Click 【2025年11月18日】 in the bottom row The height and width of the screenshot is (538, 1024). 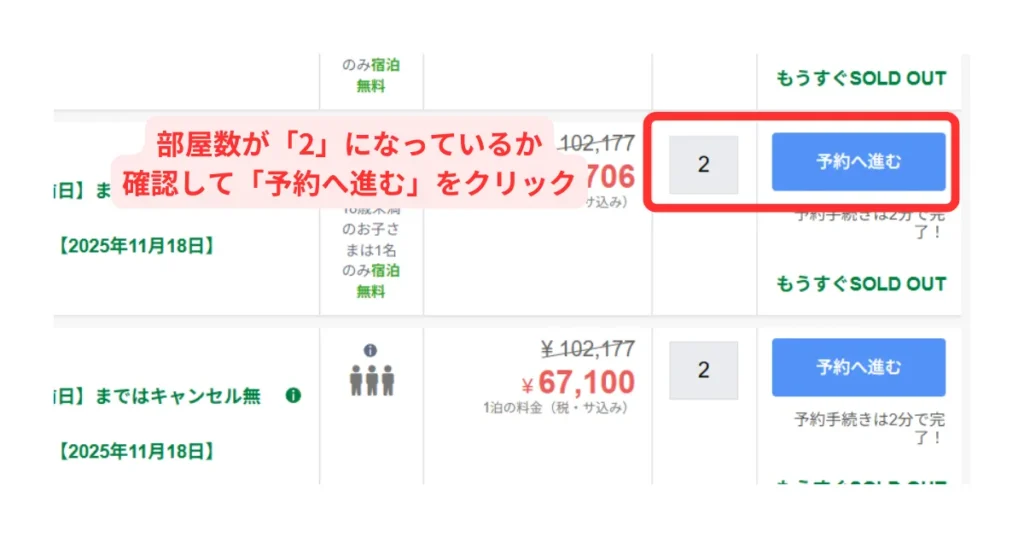point(135,450)
